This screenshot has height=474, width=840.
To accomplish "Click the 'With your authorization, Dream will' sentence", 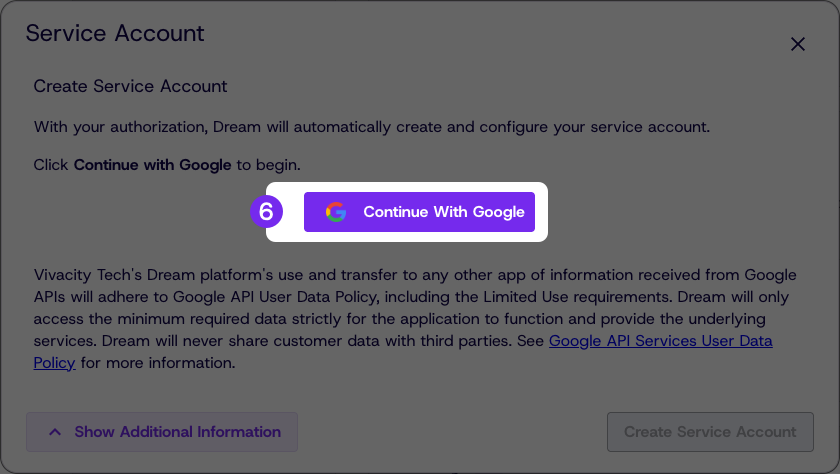I will [x=372, y=127].
